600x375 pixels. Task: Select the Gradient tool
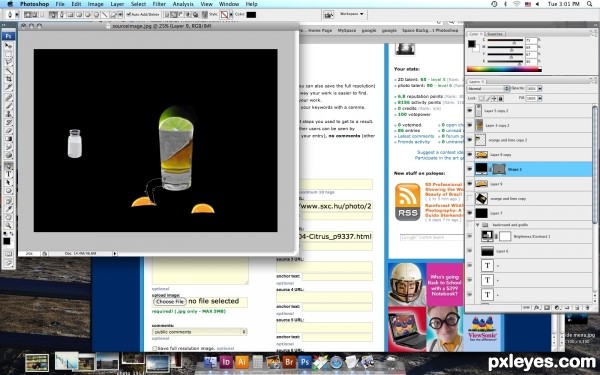click(x=8, y=139)
